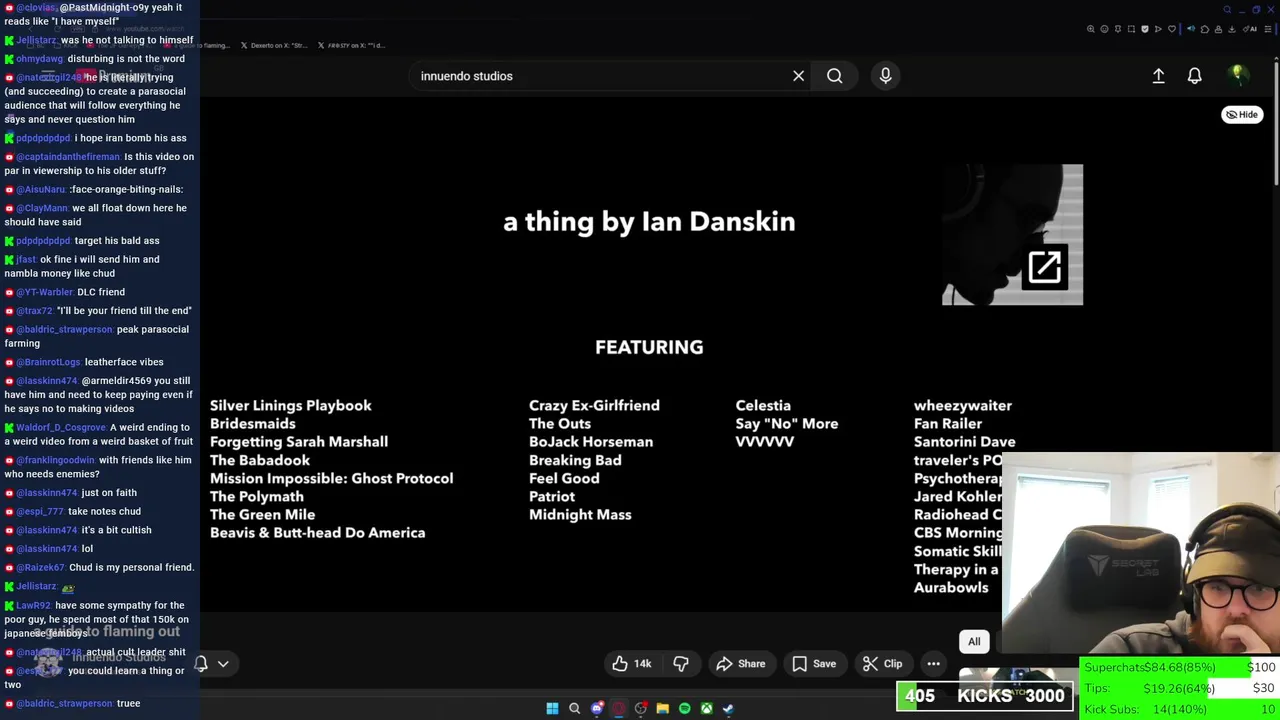The height and width of the screenshot is (720, 1280).
Task: Open browser downloads icon
Action: (1231, 29)
